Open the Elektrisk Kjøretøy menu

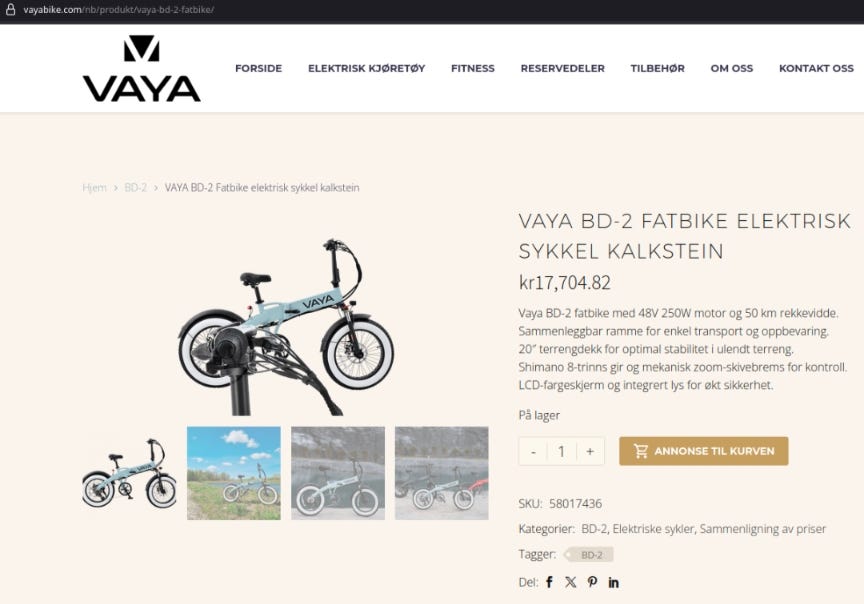click(366, 68)
